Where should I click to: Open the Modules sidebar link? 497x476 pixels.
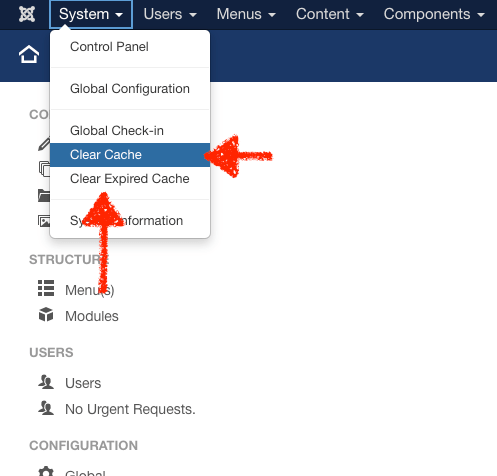point(92,316)
